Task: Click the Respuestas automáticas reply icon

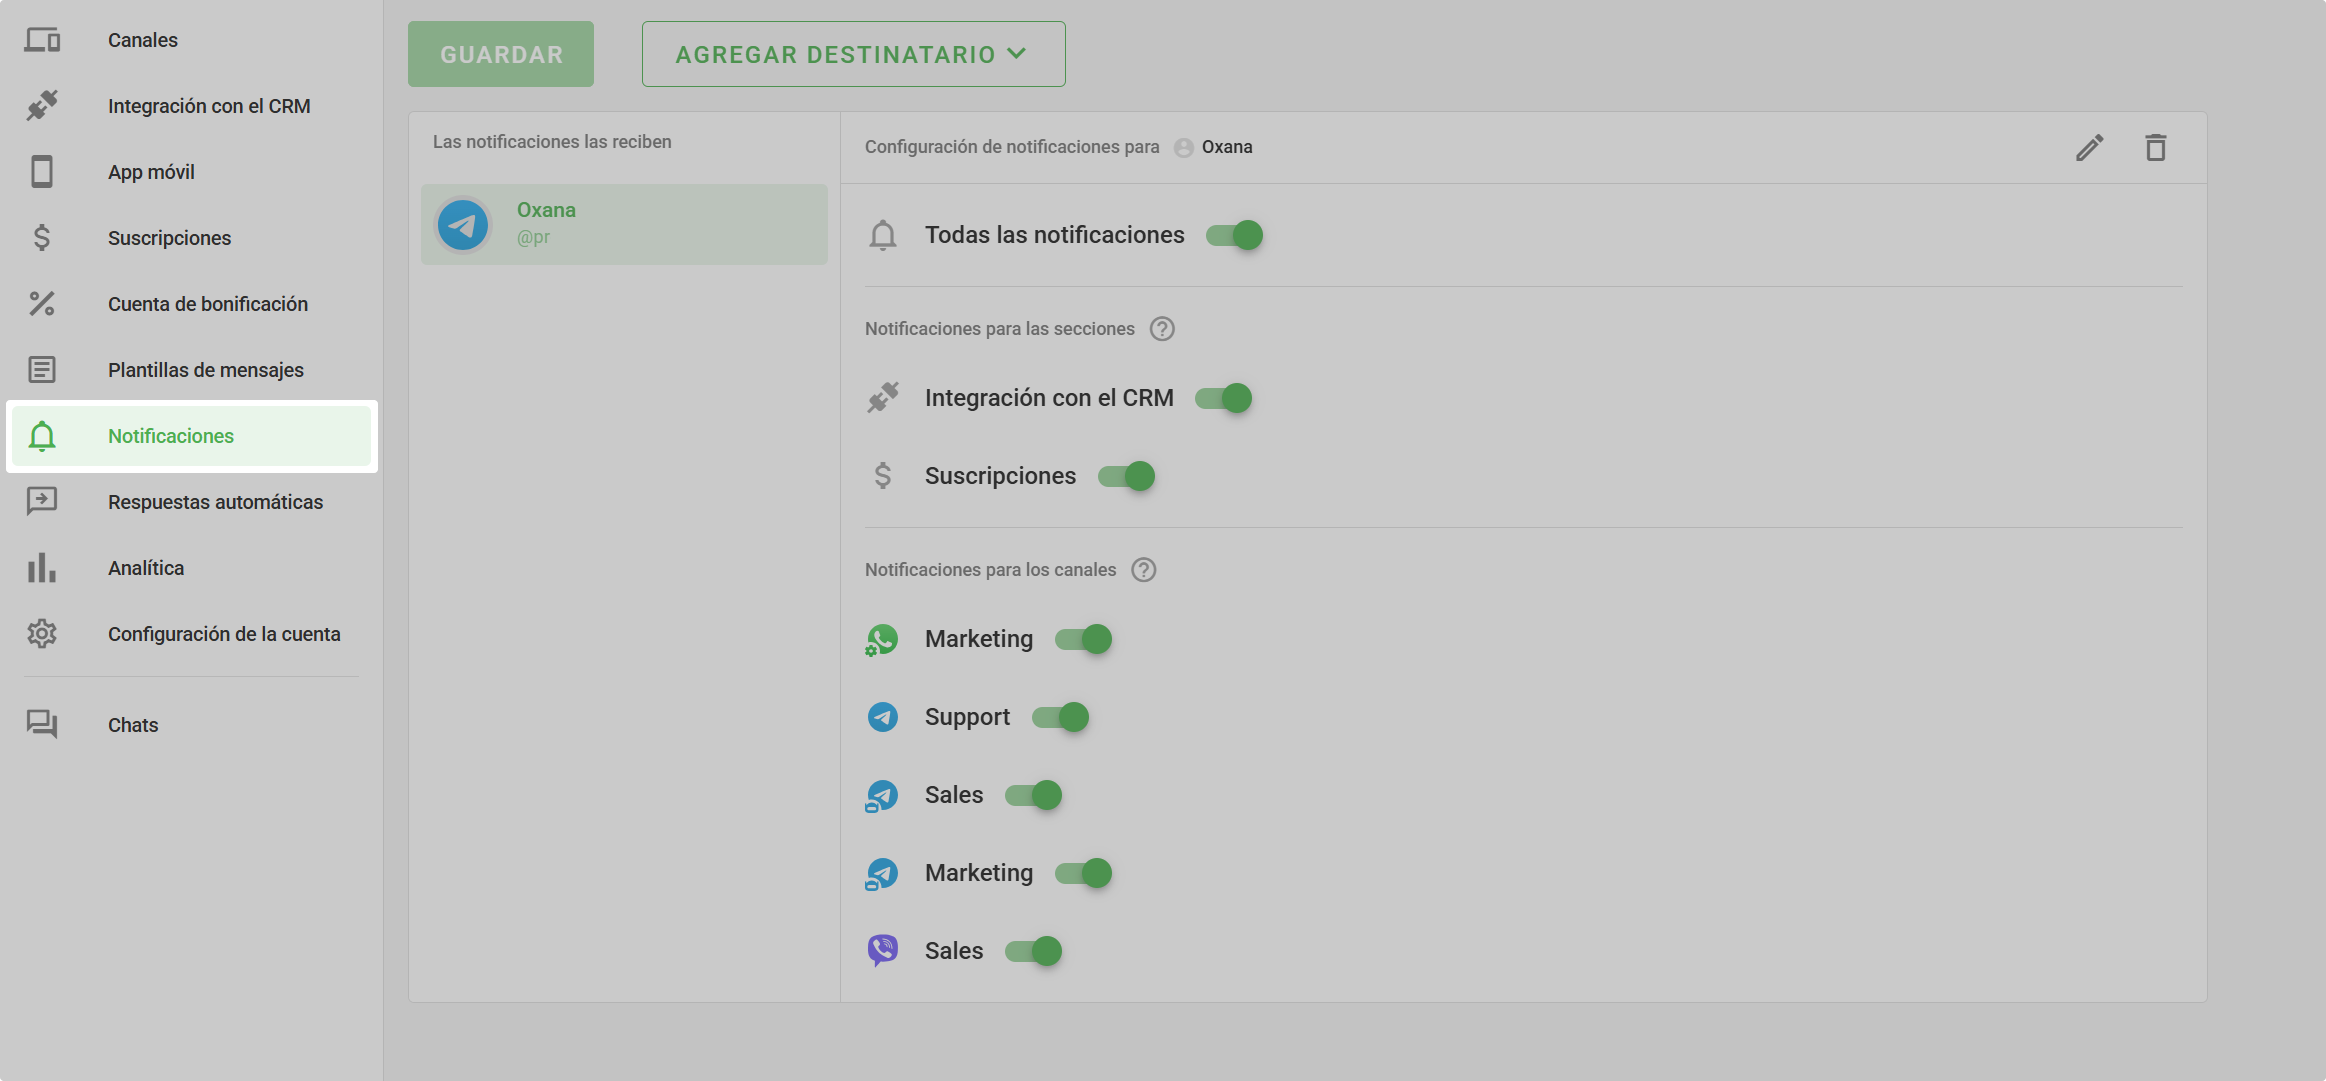Action: click(42, 502)
